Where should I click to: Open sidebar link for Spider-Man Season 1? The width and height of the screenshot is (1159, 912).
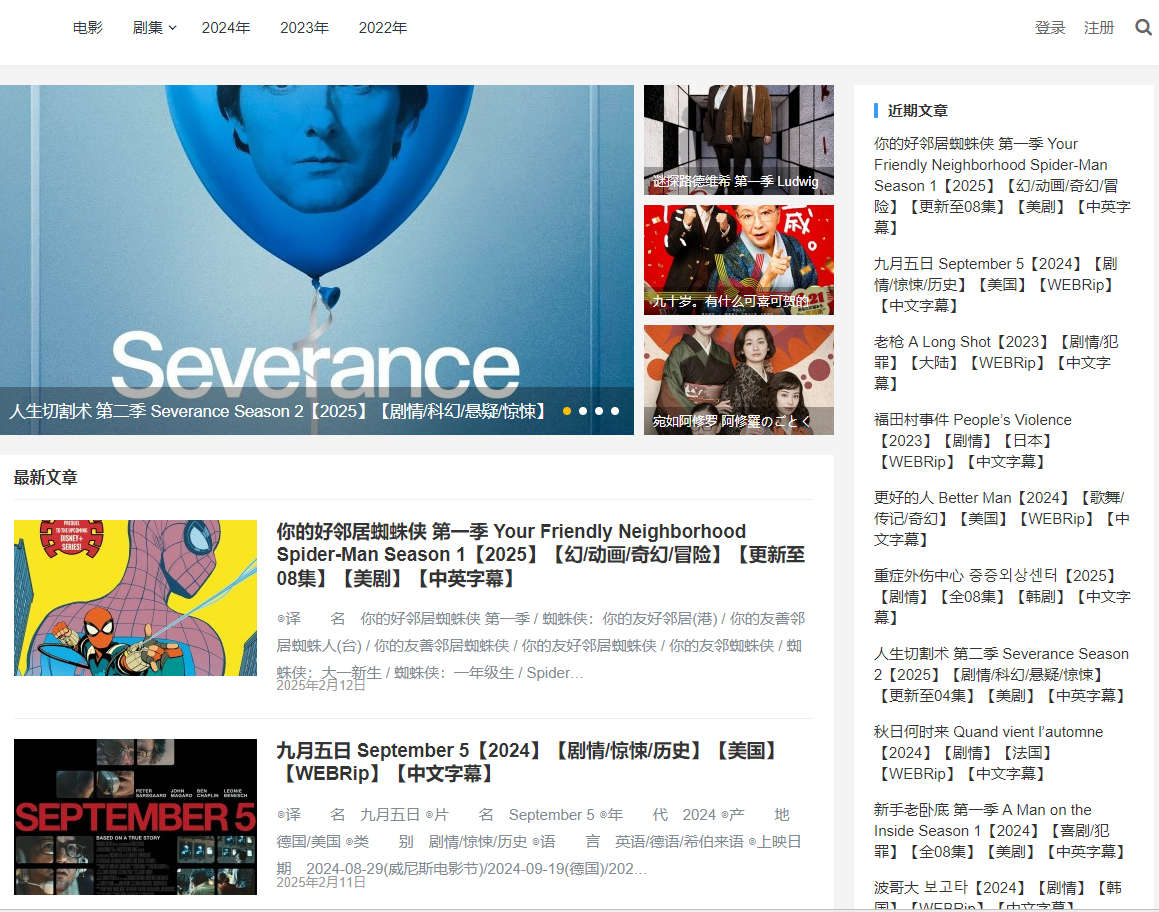tap(1002, 186)
